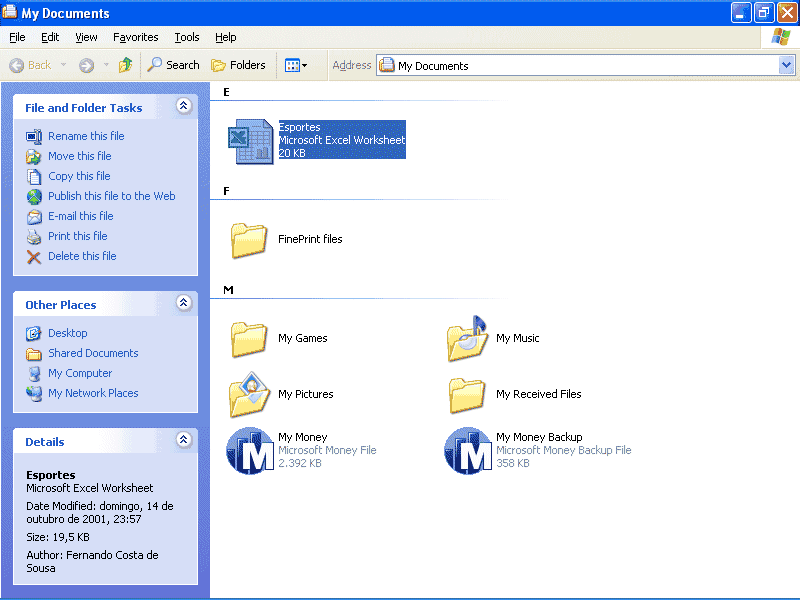Image resolution: width=800 pixels, height=600 pixels.
Task: Select the My Money Backup file icon
Action: tap(467, 450)
